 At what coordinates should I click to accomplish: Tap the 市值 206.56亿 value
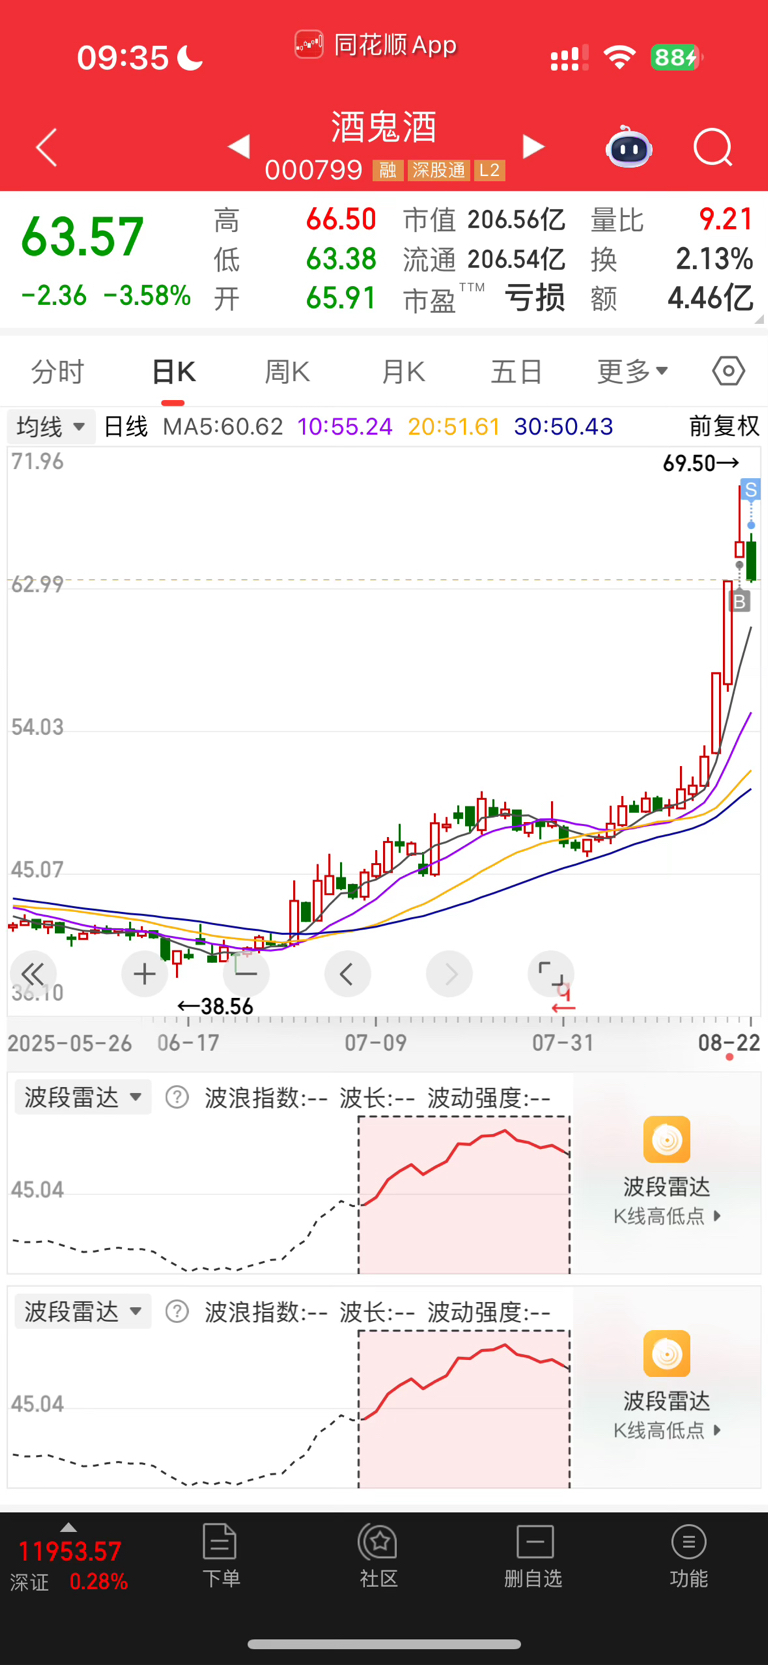click(516, 220)
